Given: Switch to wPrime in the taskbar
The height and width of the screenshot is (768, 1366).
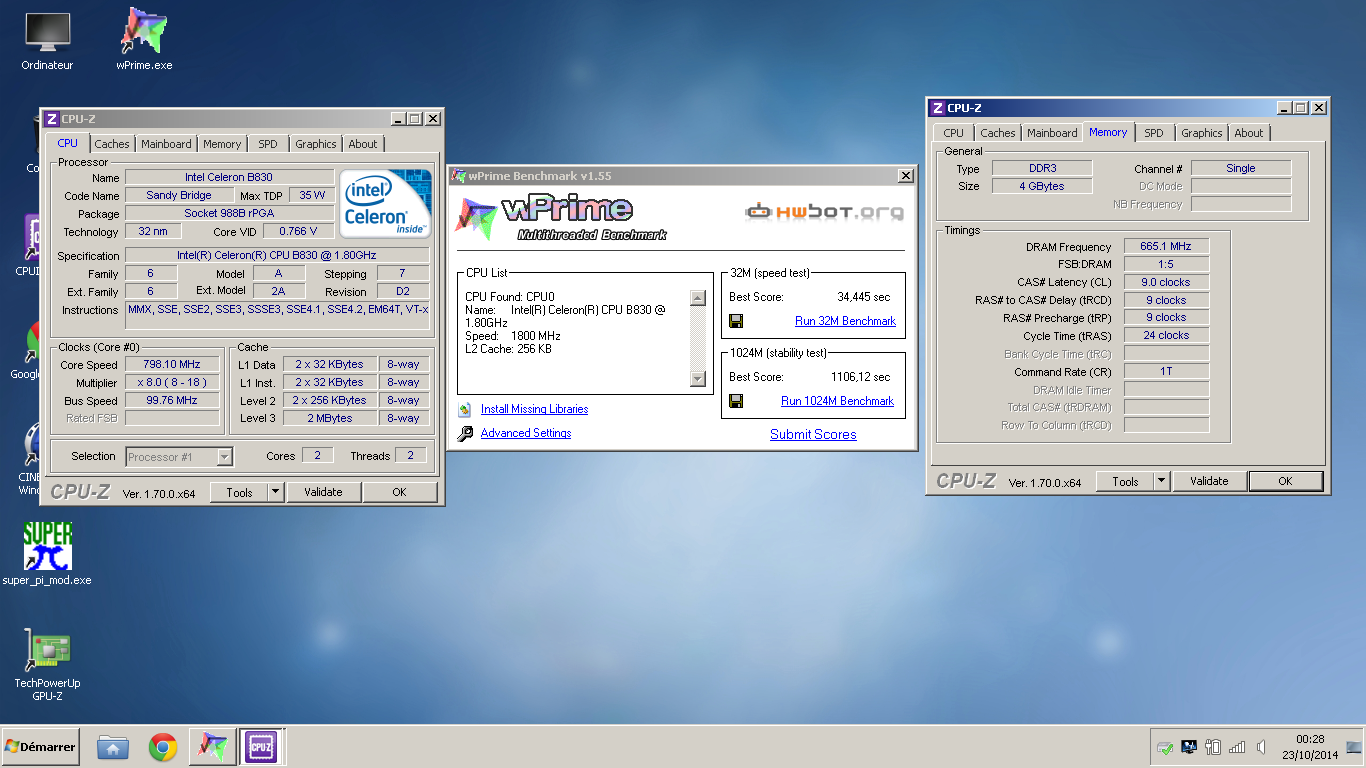Looking at the screenshot, I should 212,747.
